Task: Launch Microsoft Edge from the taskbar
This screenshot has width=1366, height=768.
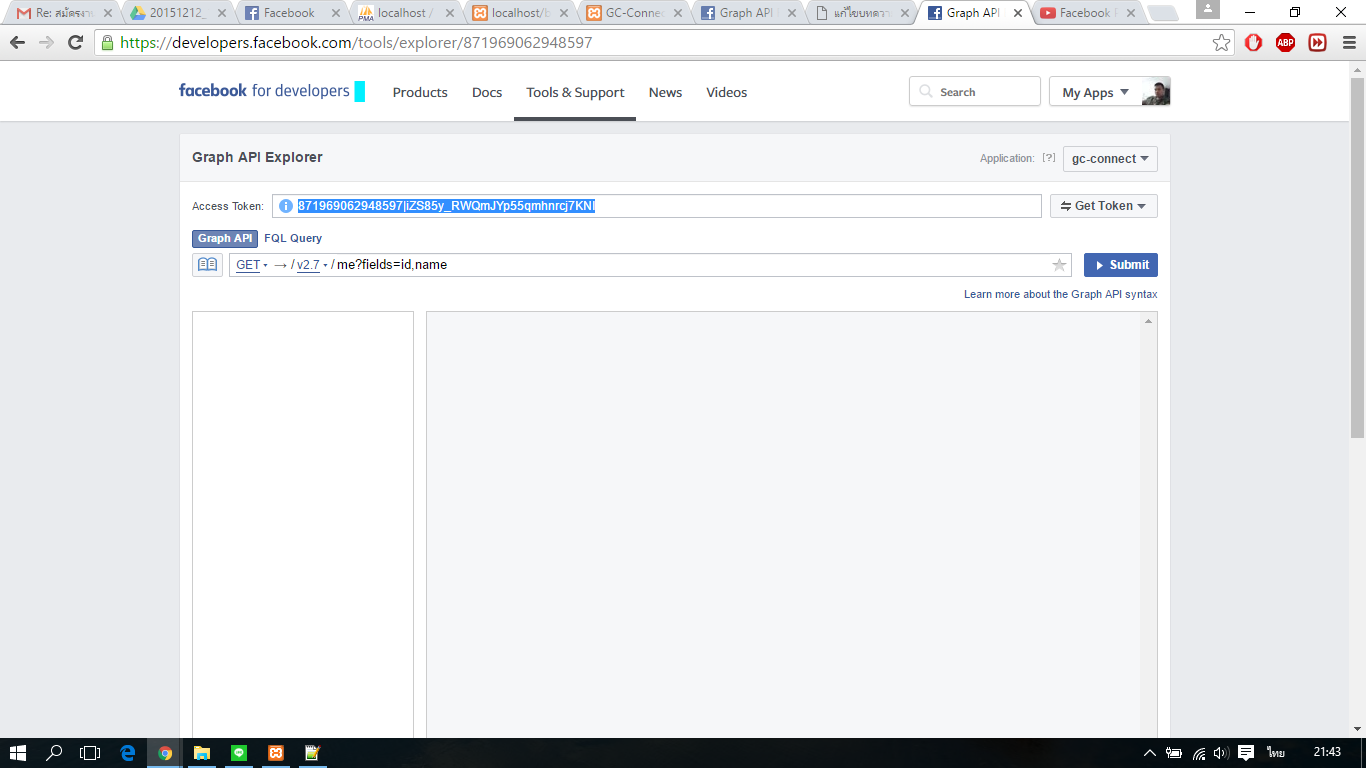Action: click(x=128, y=753)
